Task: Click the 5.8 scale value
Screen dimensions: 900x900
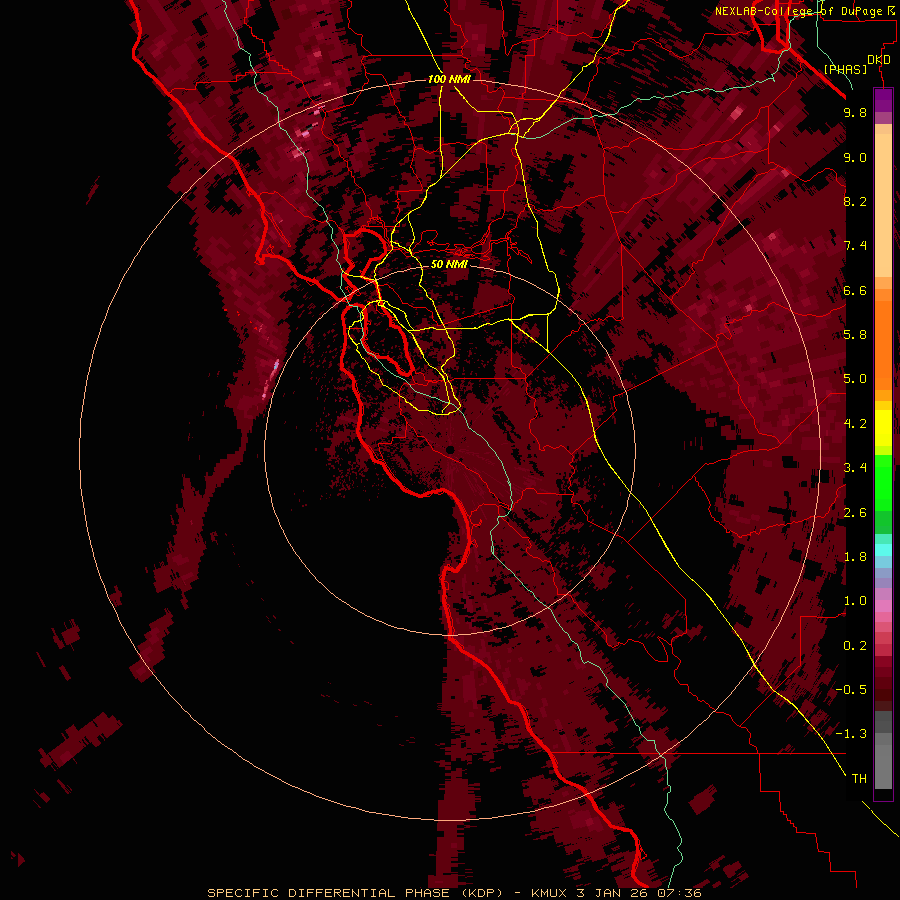Action: coord(855,335)
